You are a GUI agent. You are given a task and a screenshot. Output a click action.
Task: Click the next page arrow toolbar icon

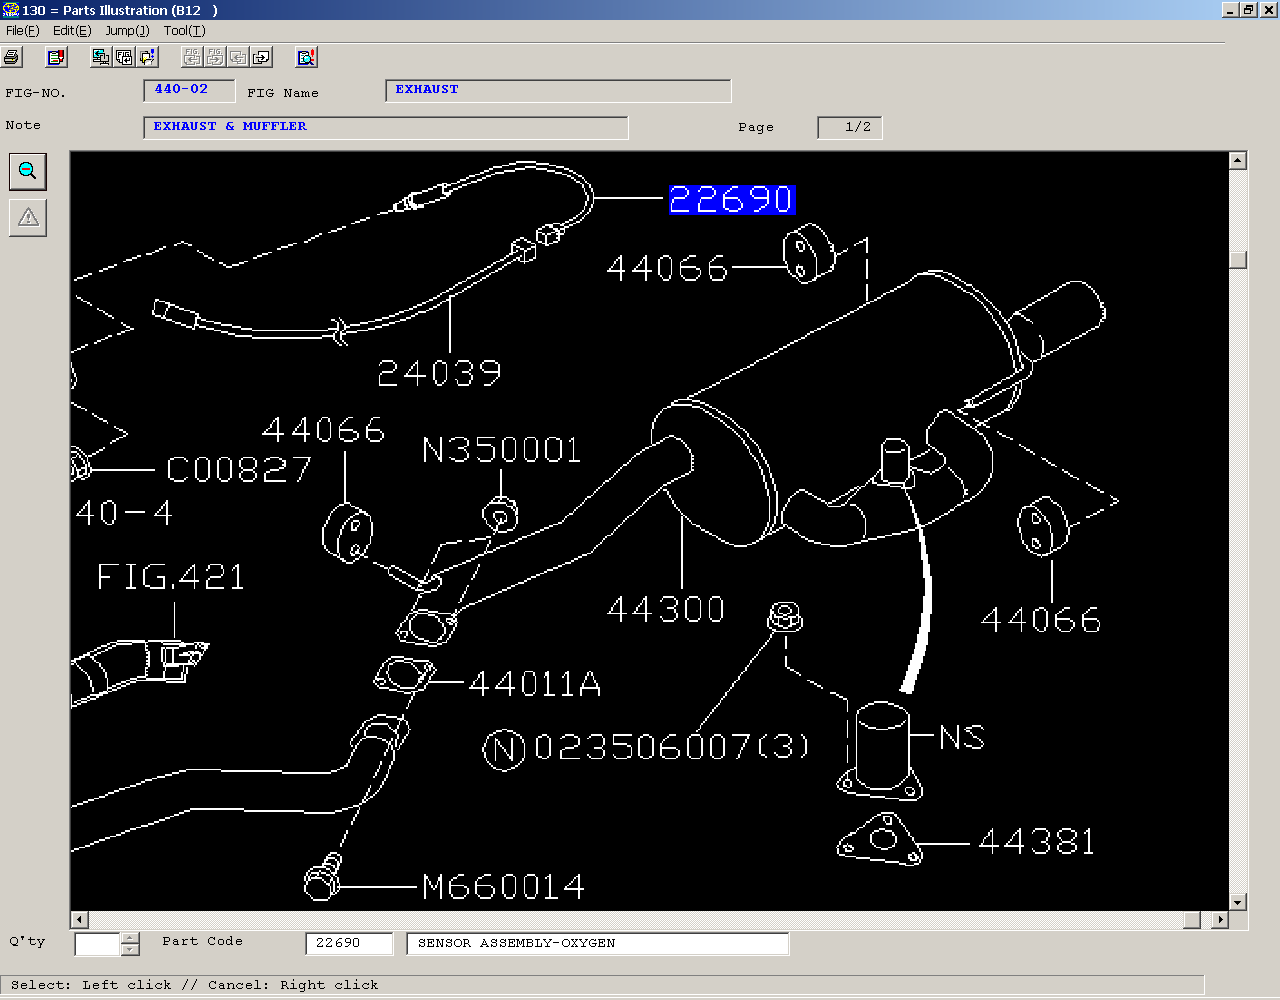tap(261, 57)
